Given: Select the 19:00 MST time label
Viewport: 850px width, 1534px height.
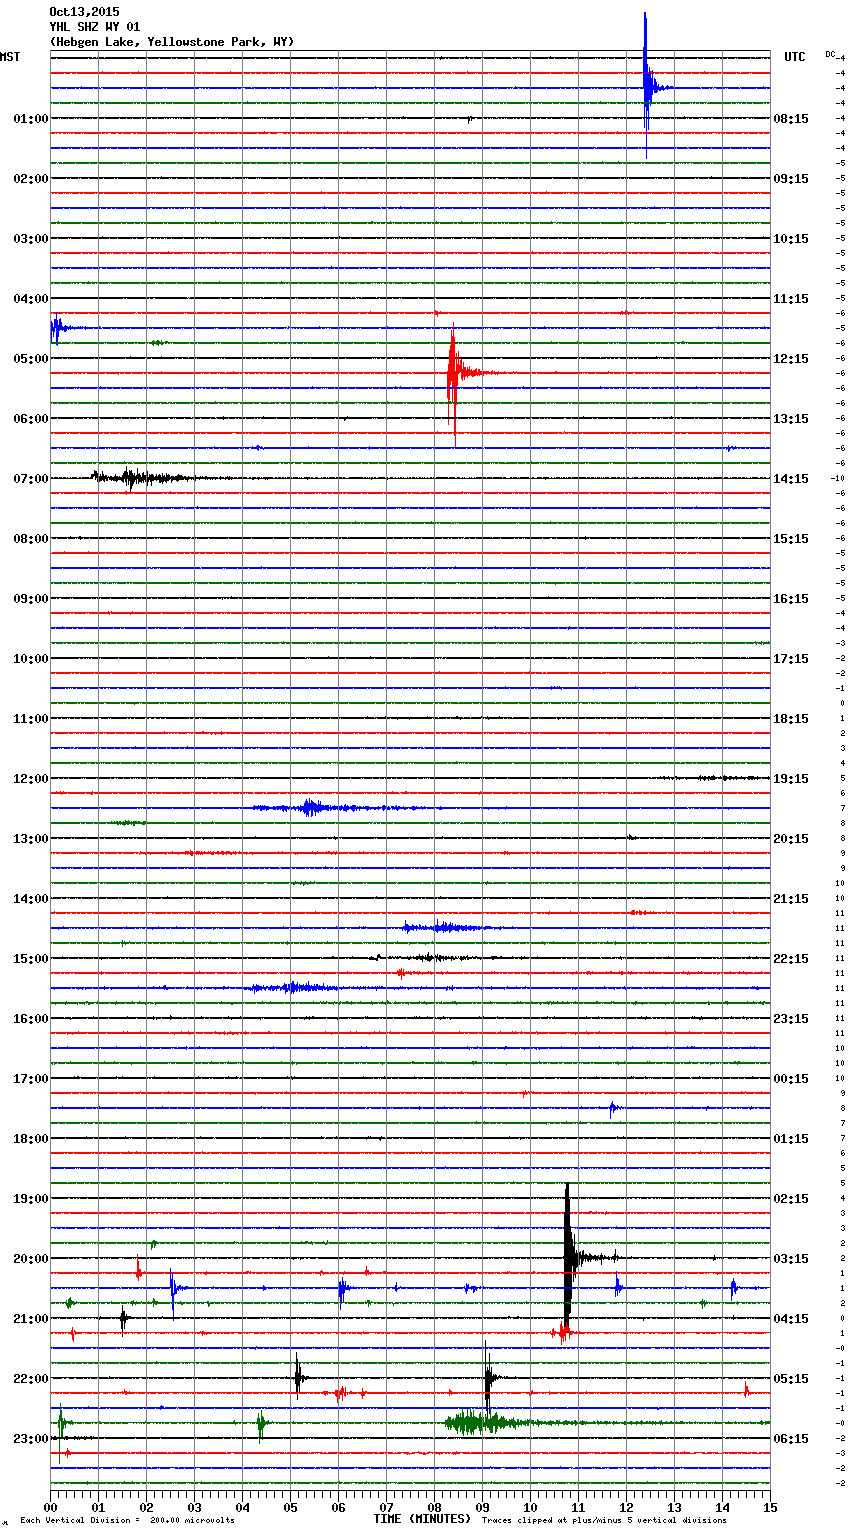Looking at the screenshot, I should 31,1199.
